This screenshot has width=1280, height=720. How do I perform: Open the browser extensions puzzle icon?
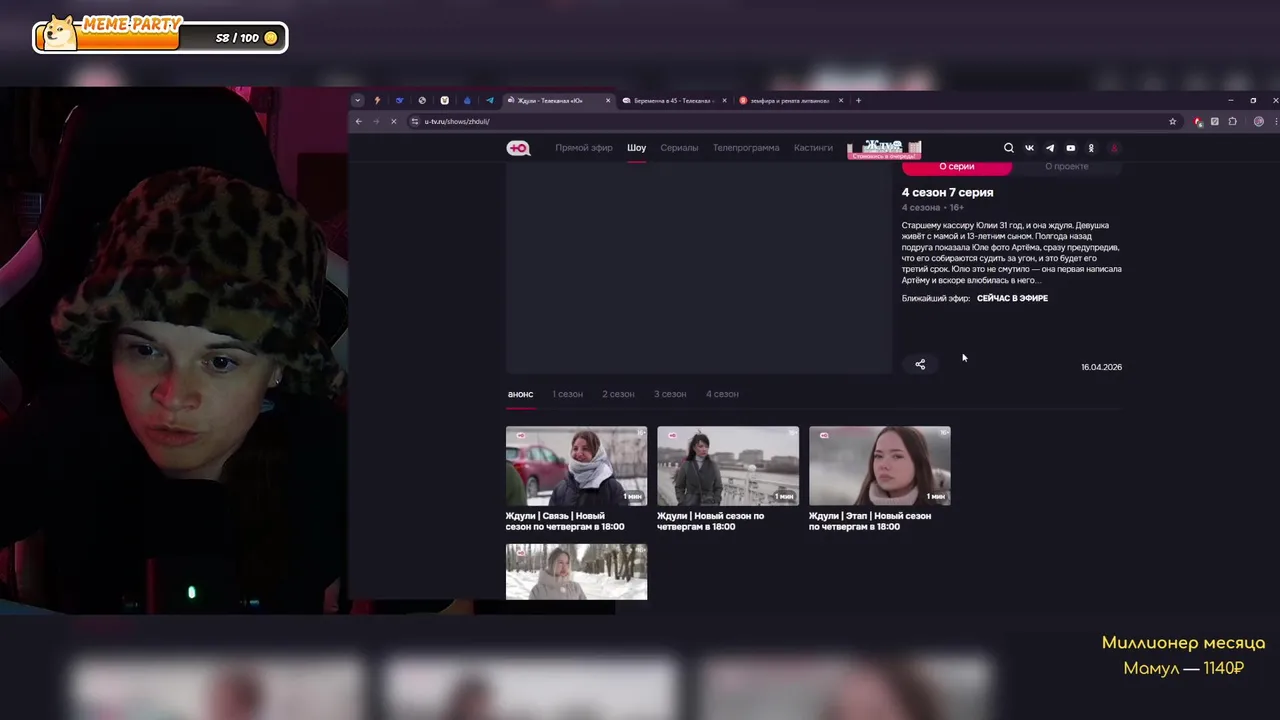tap(1232, 122)
